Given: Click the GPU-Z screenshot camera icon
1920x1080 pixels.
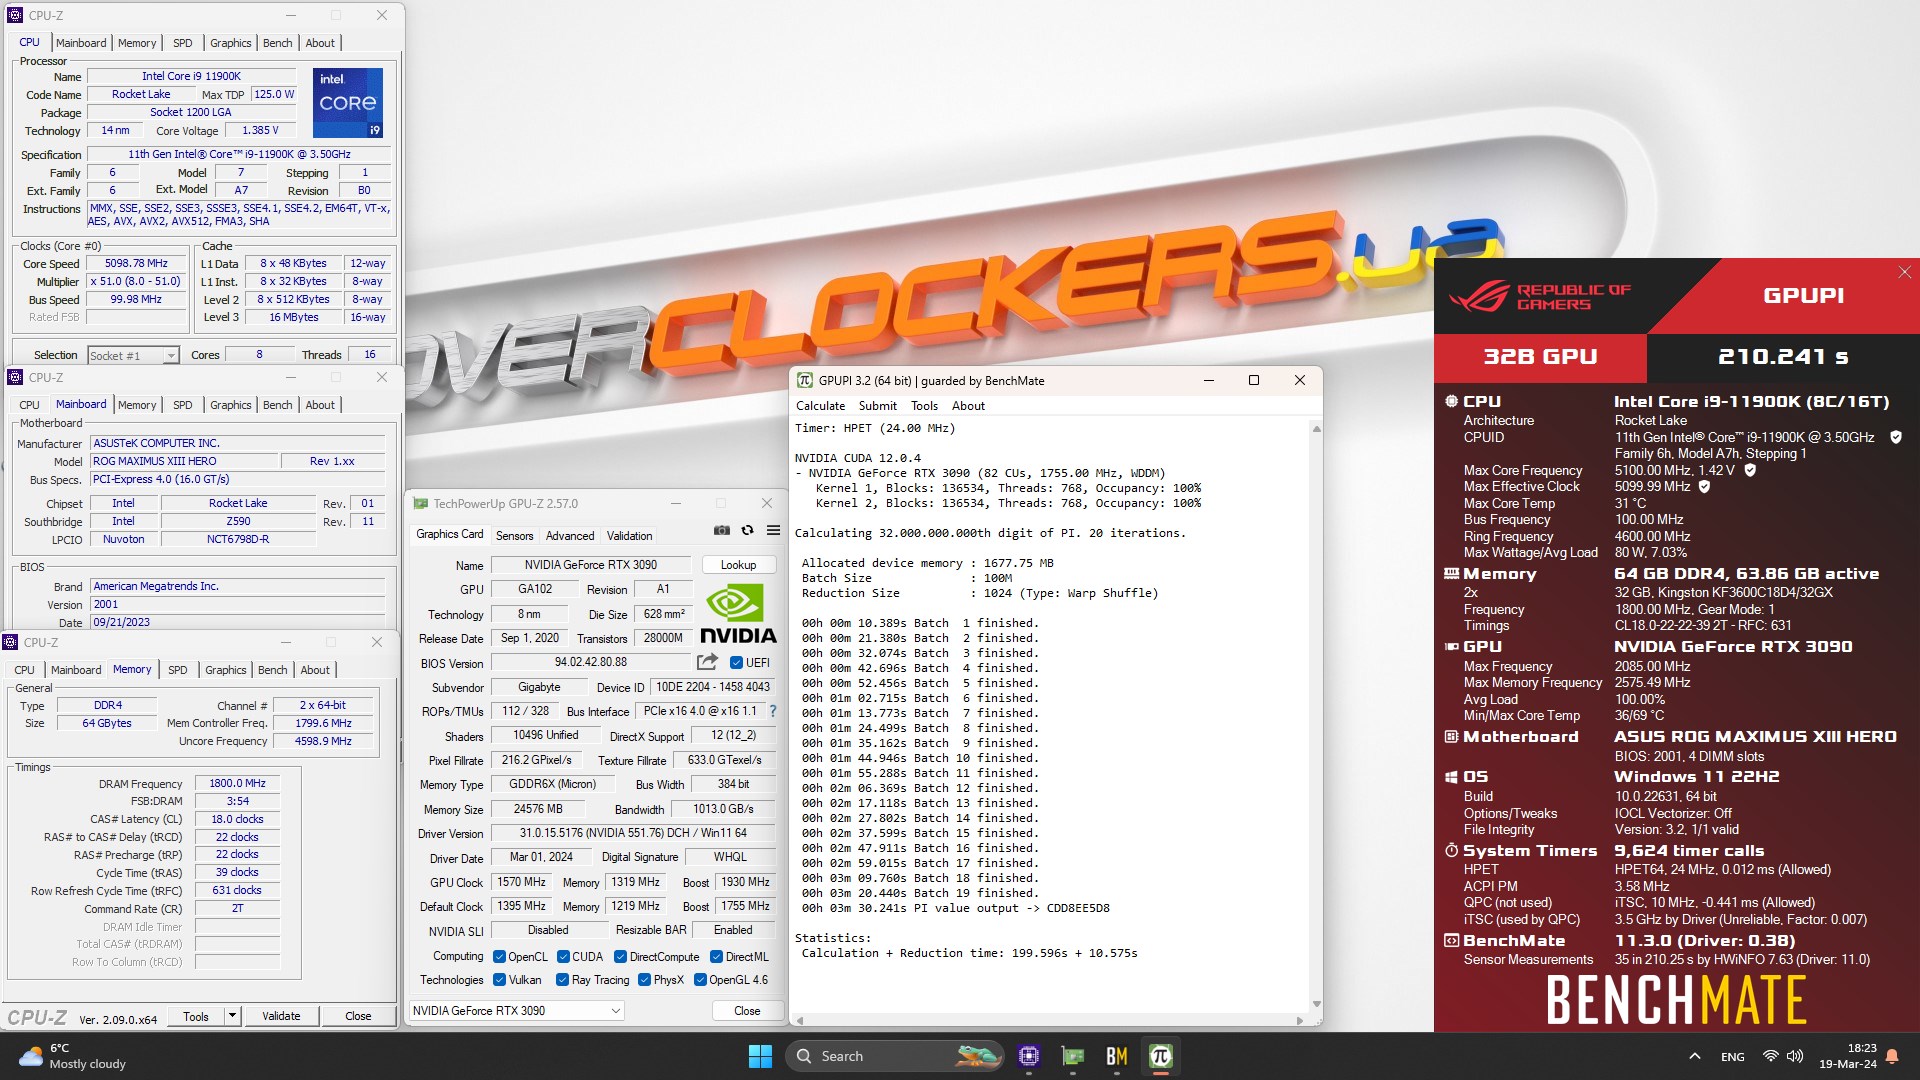Looking at the screenshot, I should coord(722,530).
